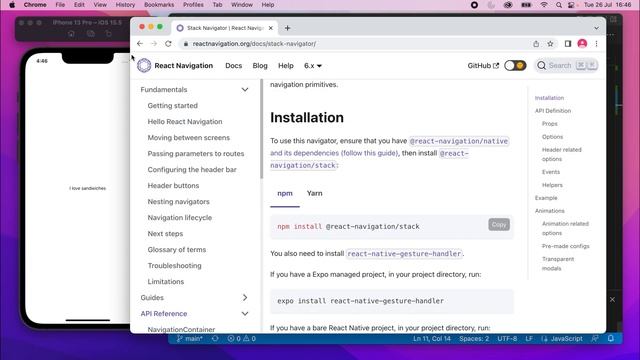640x360 pixels.
Task: Open Configuring the header bar page
Action: (192, 169)
